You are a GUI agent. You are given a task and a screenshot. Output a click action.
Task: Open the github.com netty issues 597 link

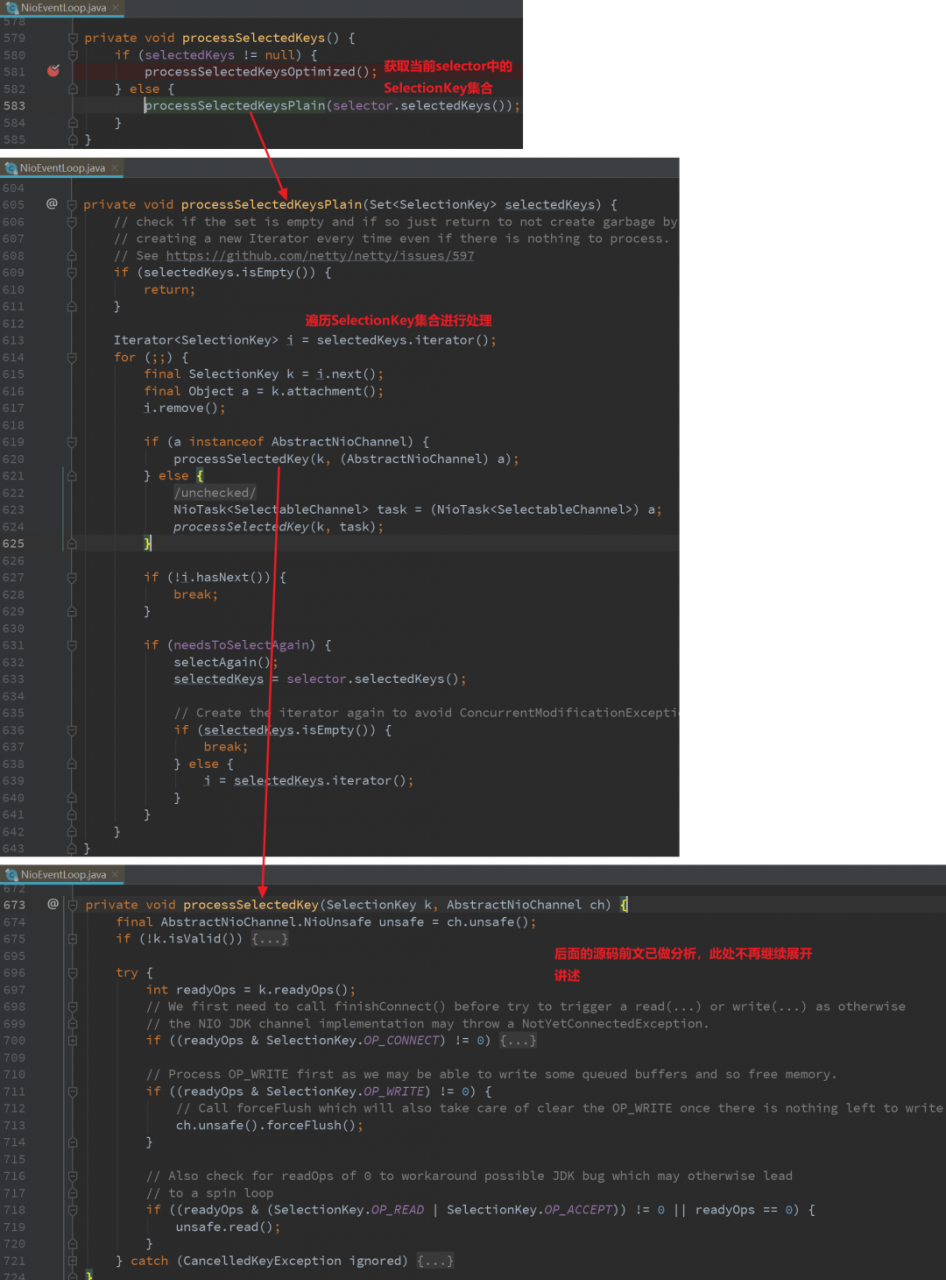tap(320, 255)
